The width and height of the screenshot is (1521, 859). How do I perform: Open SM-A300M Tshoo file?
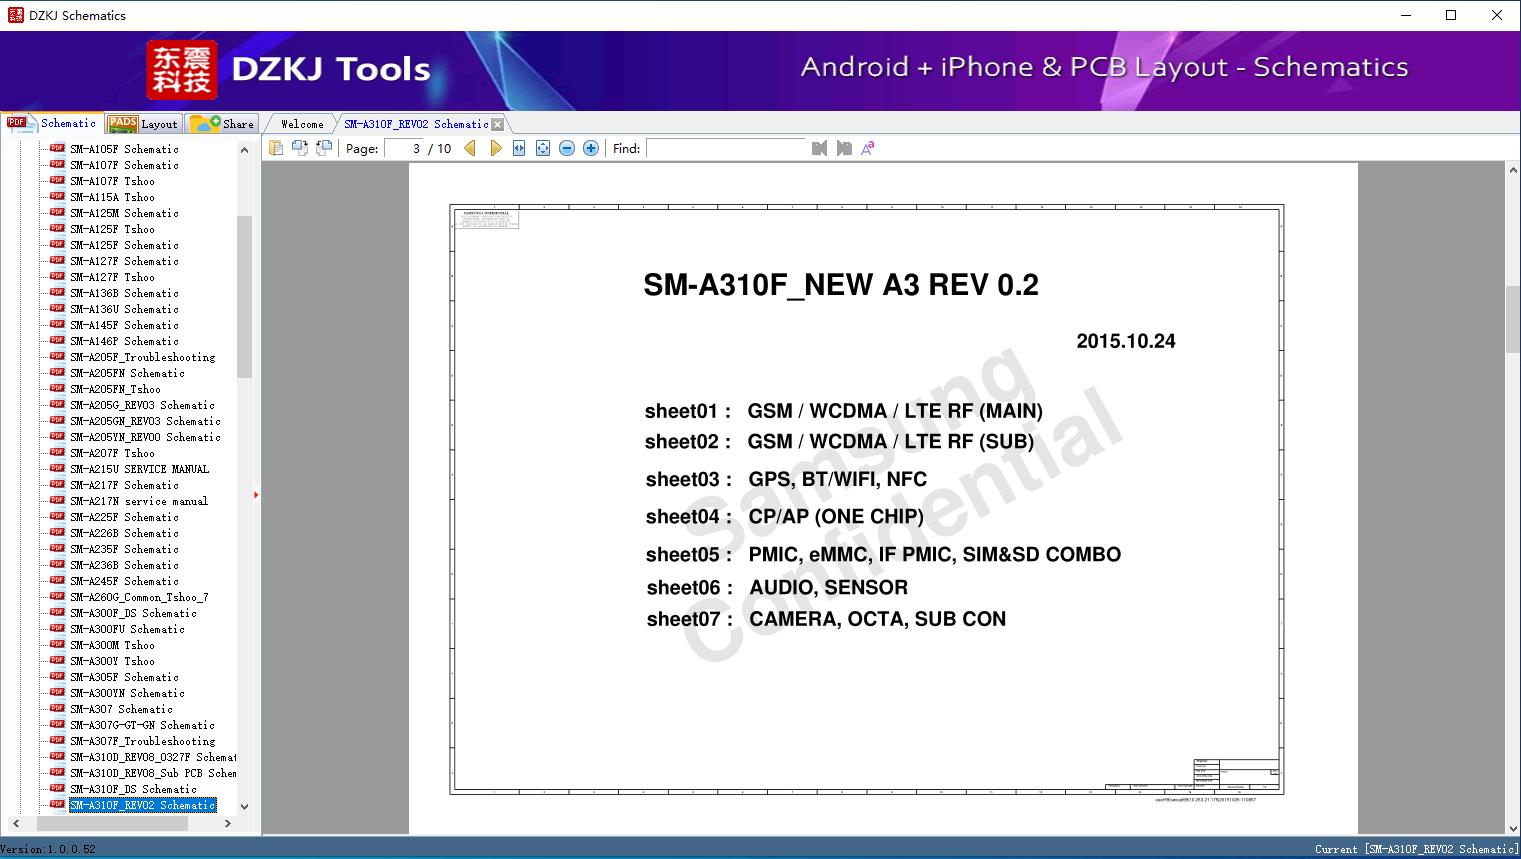point(112,645)
